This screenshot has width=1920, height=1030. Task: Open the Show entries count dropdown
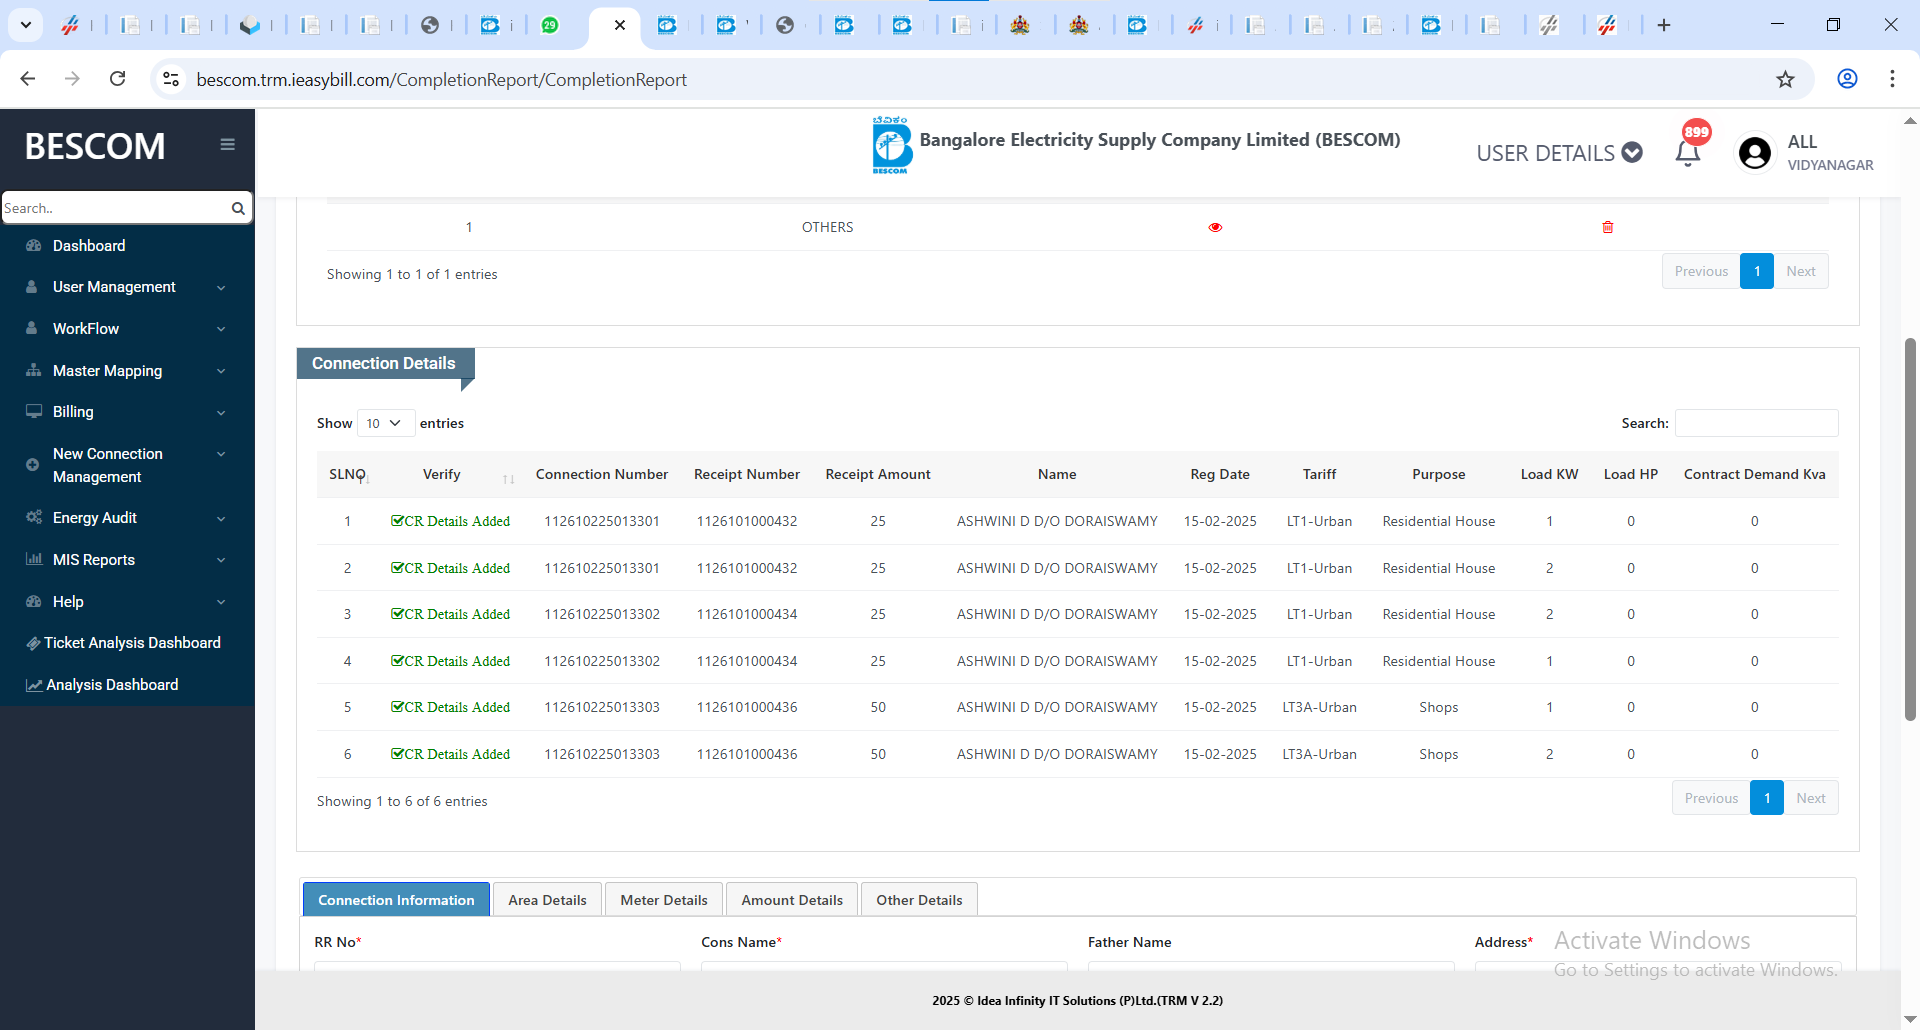point(385,424)
